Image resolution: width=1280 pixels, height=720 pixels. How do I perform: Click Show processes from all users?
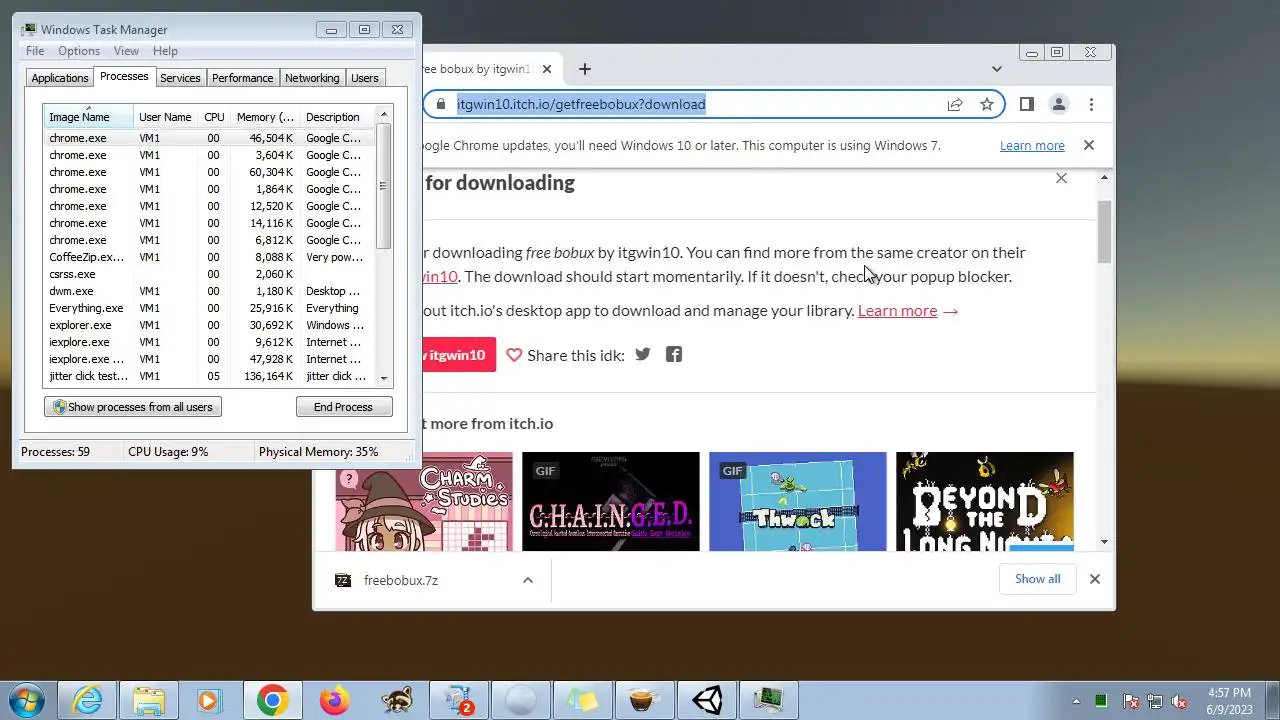(x=133, y=407)
